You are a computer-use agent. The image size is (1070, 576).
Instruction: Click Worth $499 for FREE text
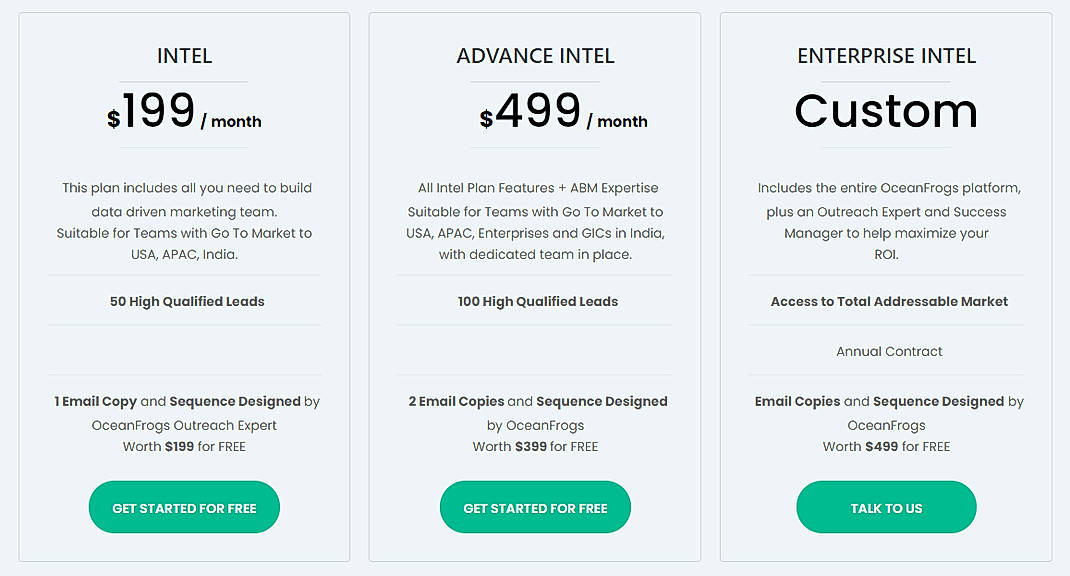pos(886,446)
